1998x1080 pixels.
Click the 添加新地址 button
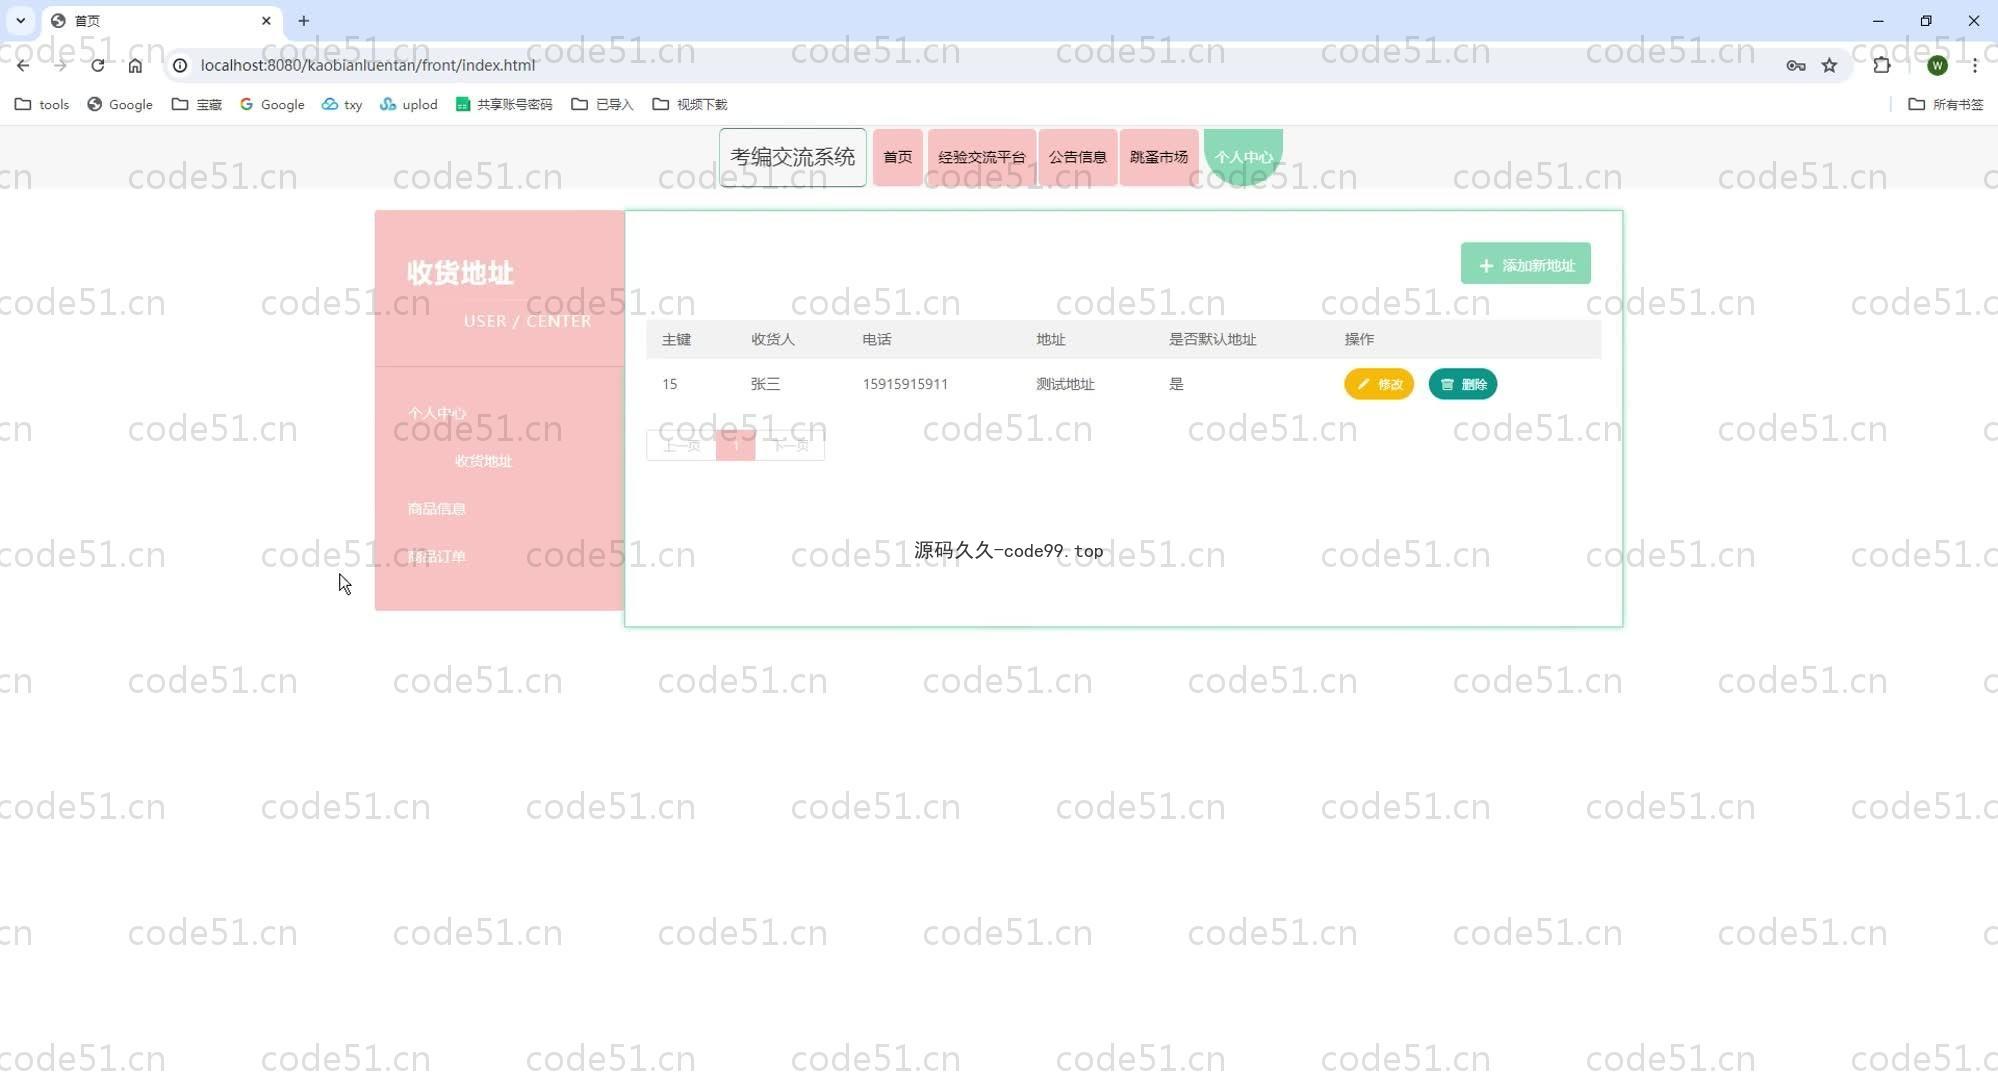pyautogui.click(x=1526, y=264)
